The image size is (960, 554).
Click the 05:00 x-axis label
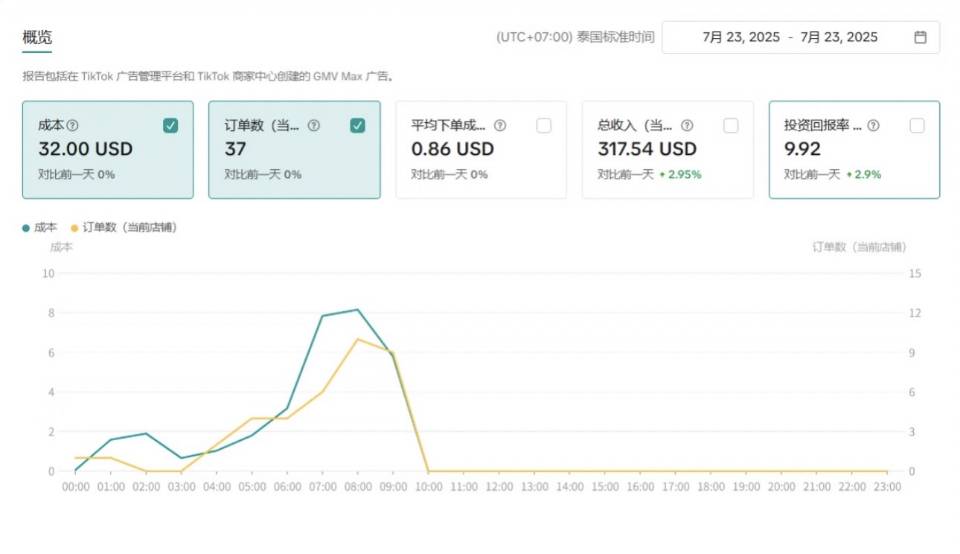(252, 487)
